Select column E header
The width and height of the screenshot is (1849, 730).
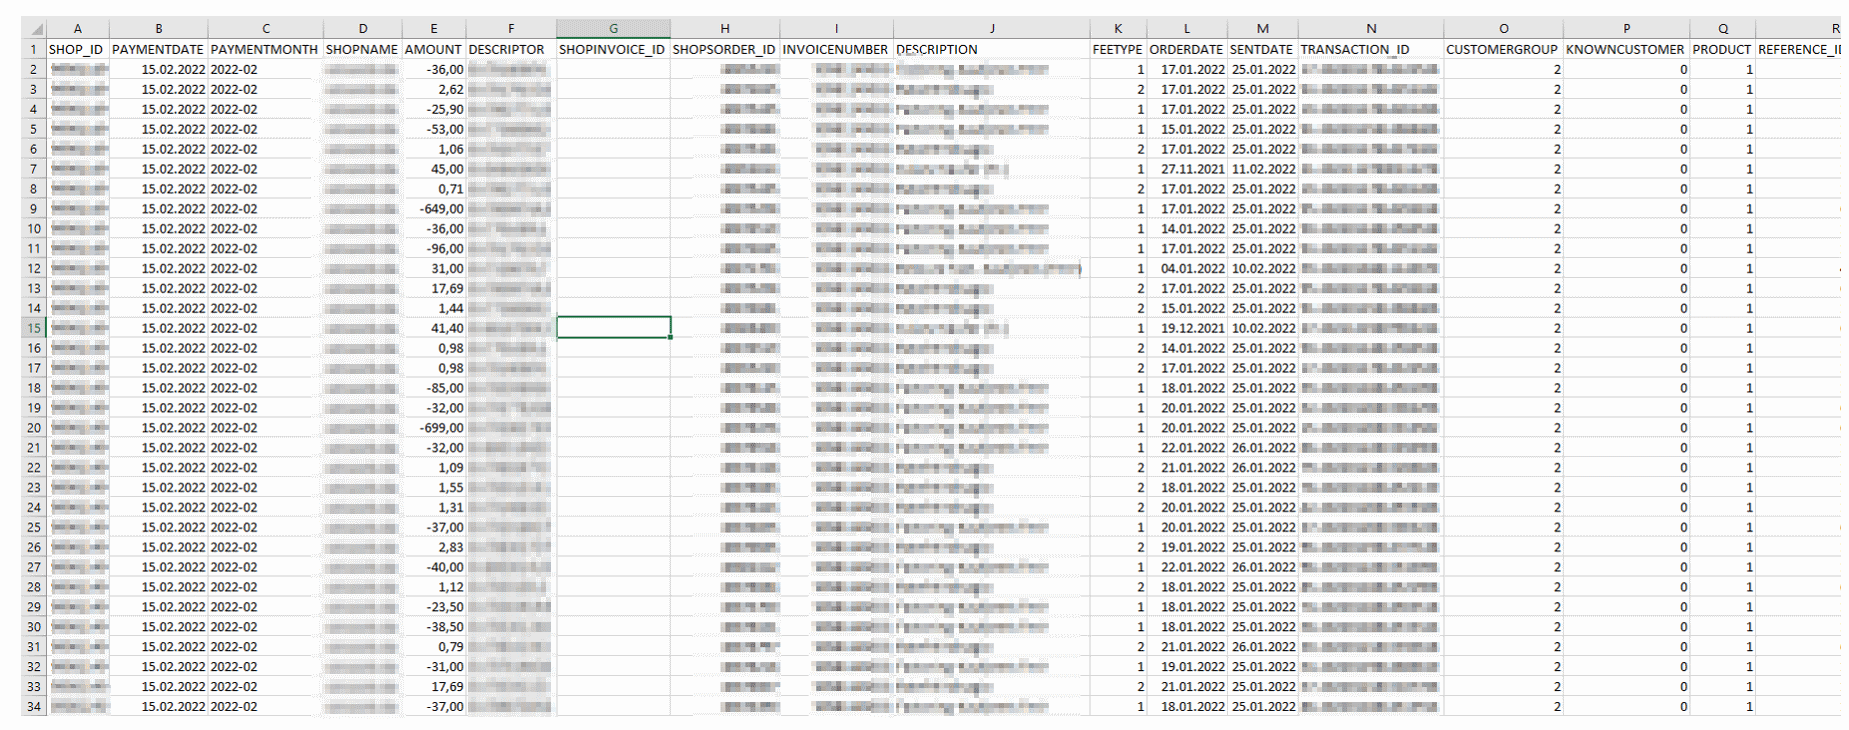pyautogui.click(x=433, y=29)
